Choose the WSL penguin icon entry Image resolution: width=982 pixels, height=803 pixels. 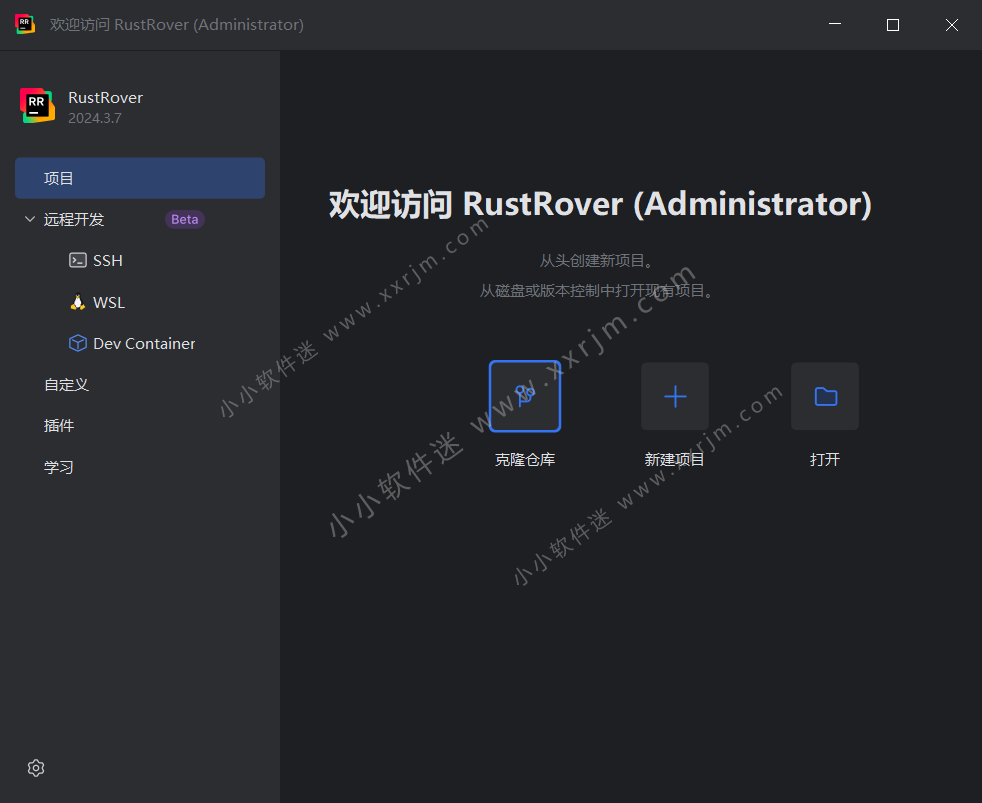pyautogui.click(x=78, y=302)
